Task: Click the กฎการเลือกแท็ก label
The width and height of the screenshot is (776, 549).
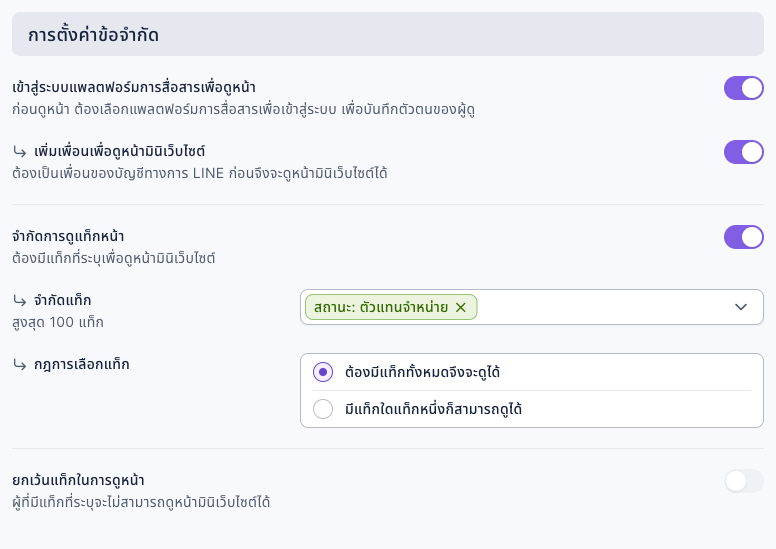Action: pyautogui.click(x=82, y=364)
